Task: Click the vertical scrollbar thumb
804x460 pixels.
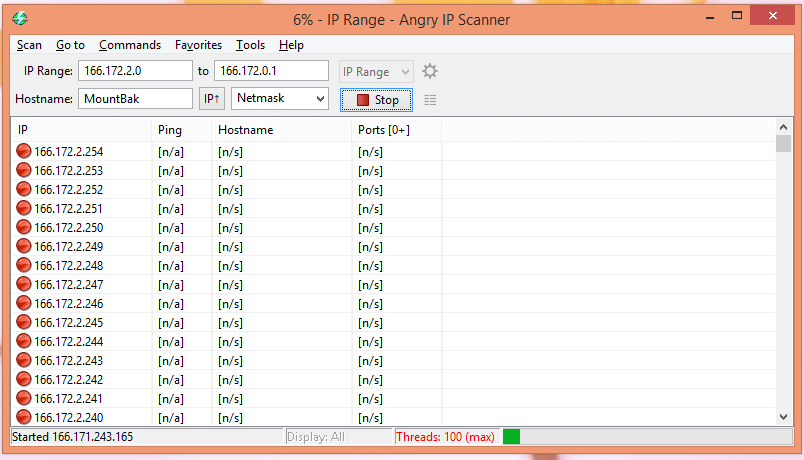Action: (783, 144)
